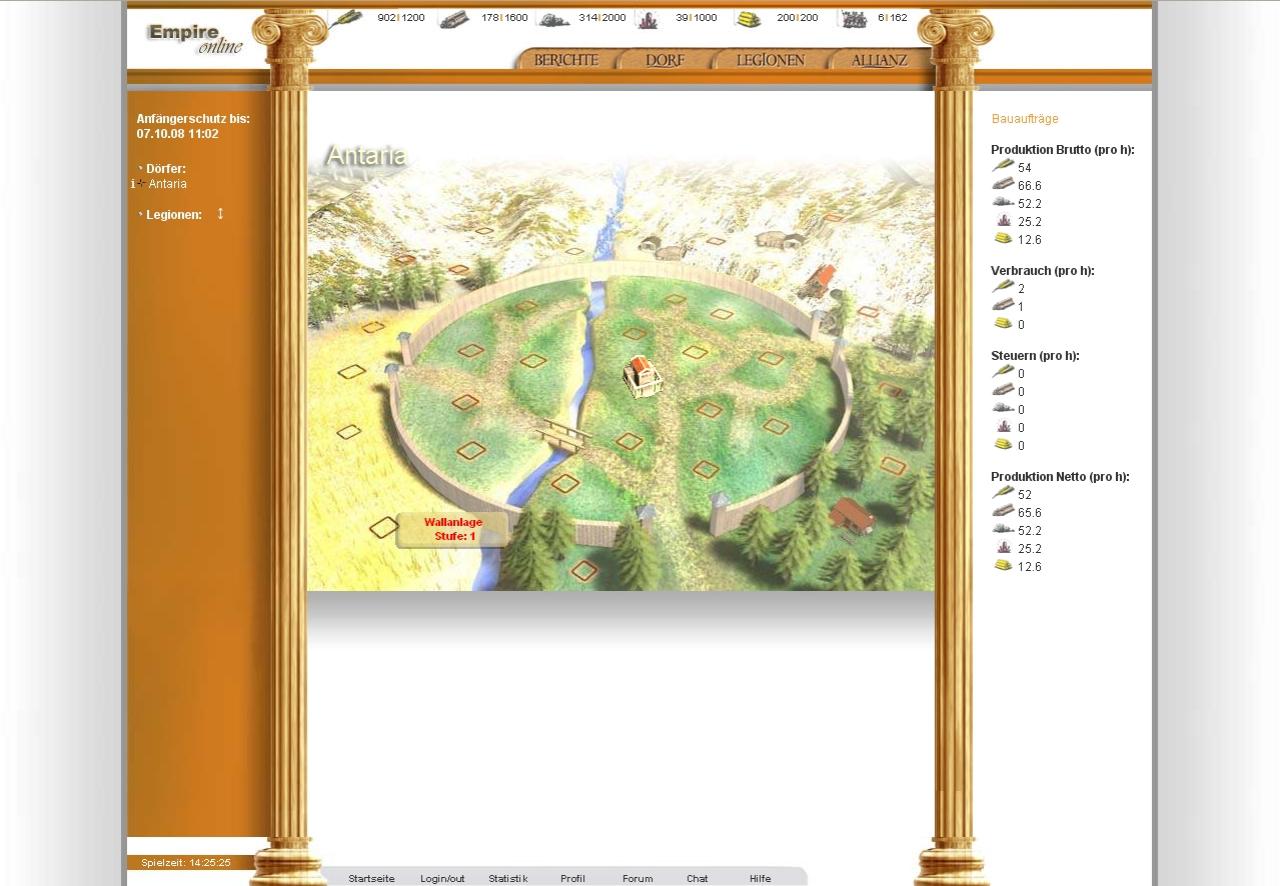This screenshot has width=1280, height=886.
Task: Click the Verbrauch (pro h) heading
Action: [x=1043, y=271]
